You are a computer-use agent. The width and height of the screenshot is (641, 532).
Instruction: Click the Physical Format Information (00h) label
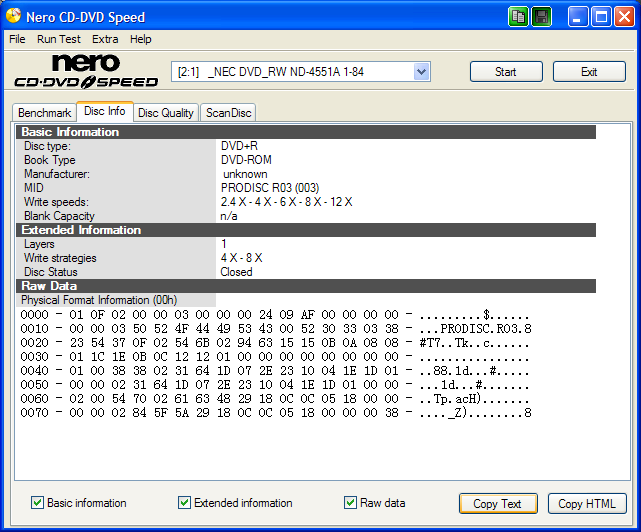pos(99,300)
